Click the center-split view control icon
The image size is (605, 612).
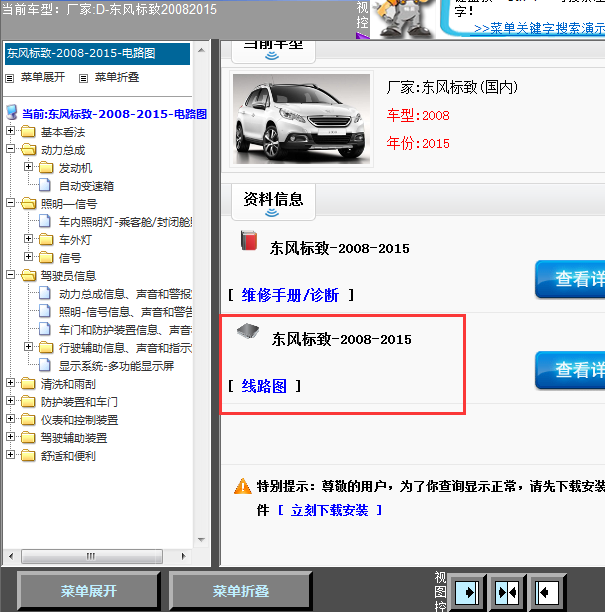507,592
